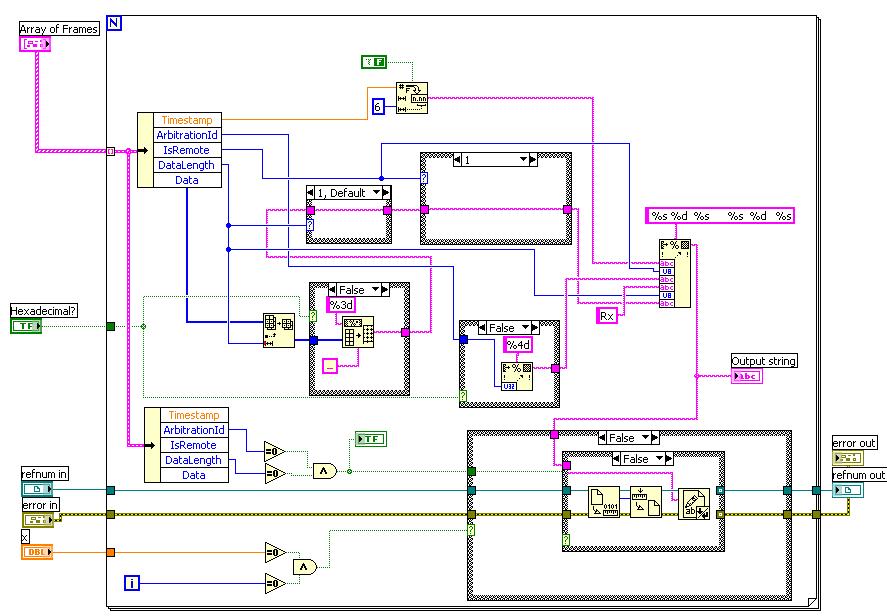Click the Write to Text File node
This screenshot has height=616, width=887.
(x=694, y=504)
